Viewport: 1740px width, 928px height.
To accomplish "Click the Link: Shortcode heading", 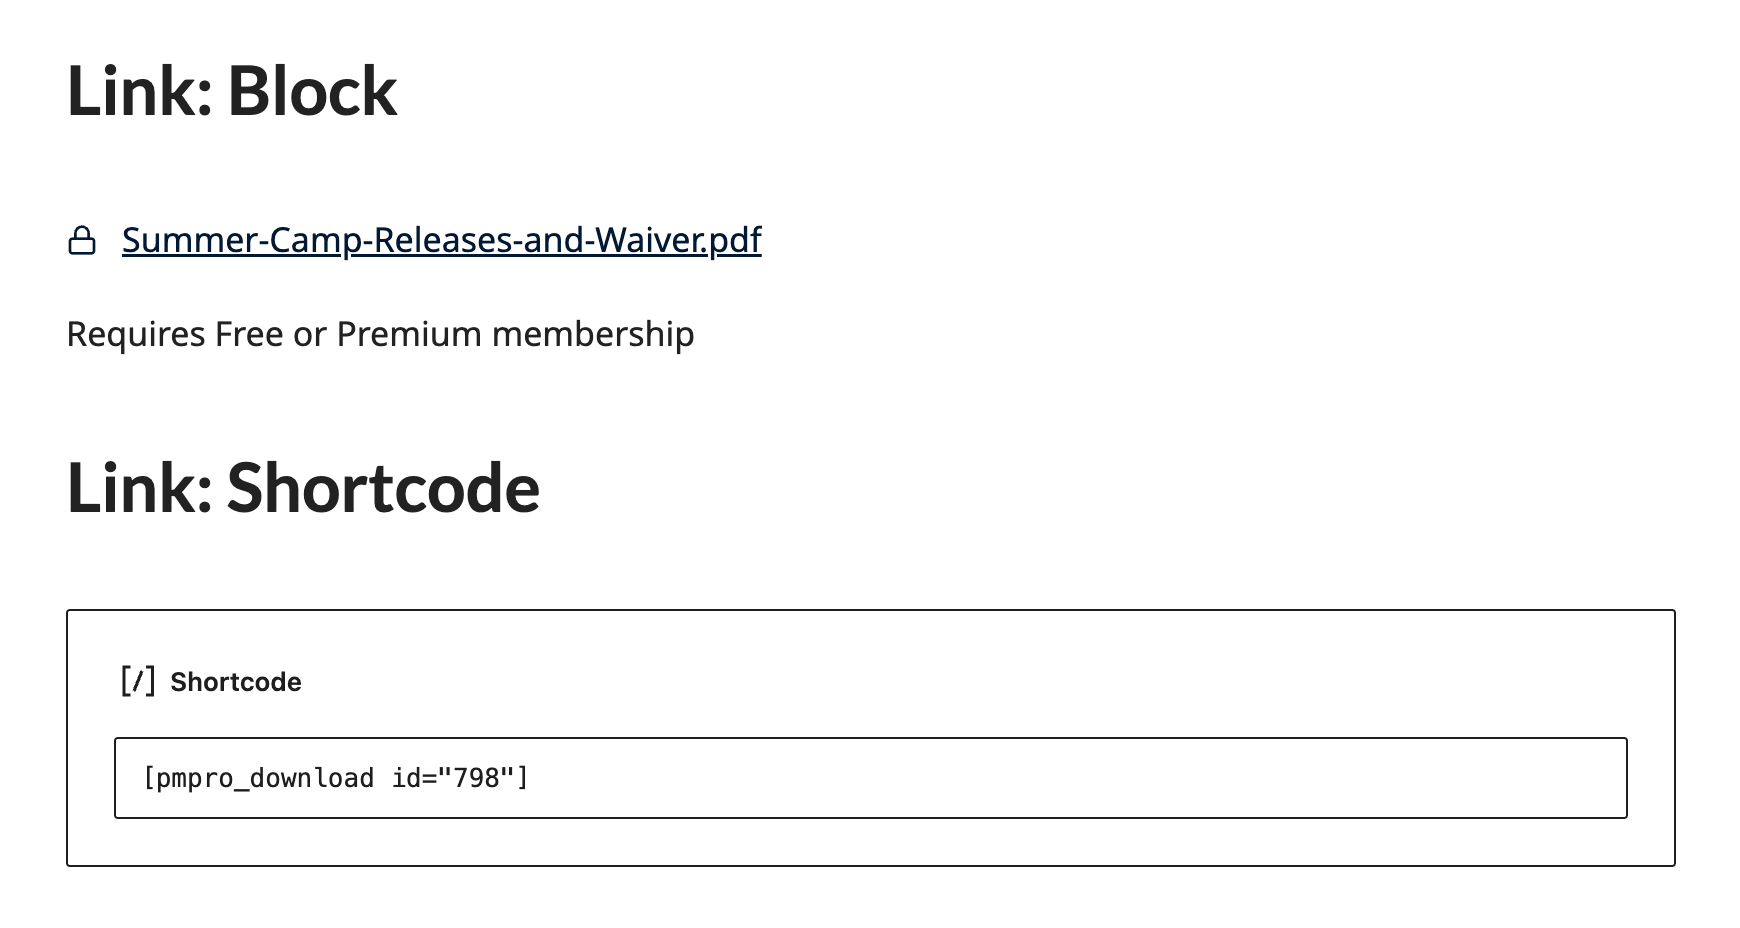I will (x=303, y=488).
